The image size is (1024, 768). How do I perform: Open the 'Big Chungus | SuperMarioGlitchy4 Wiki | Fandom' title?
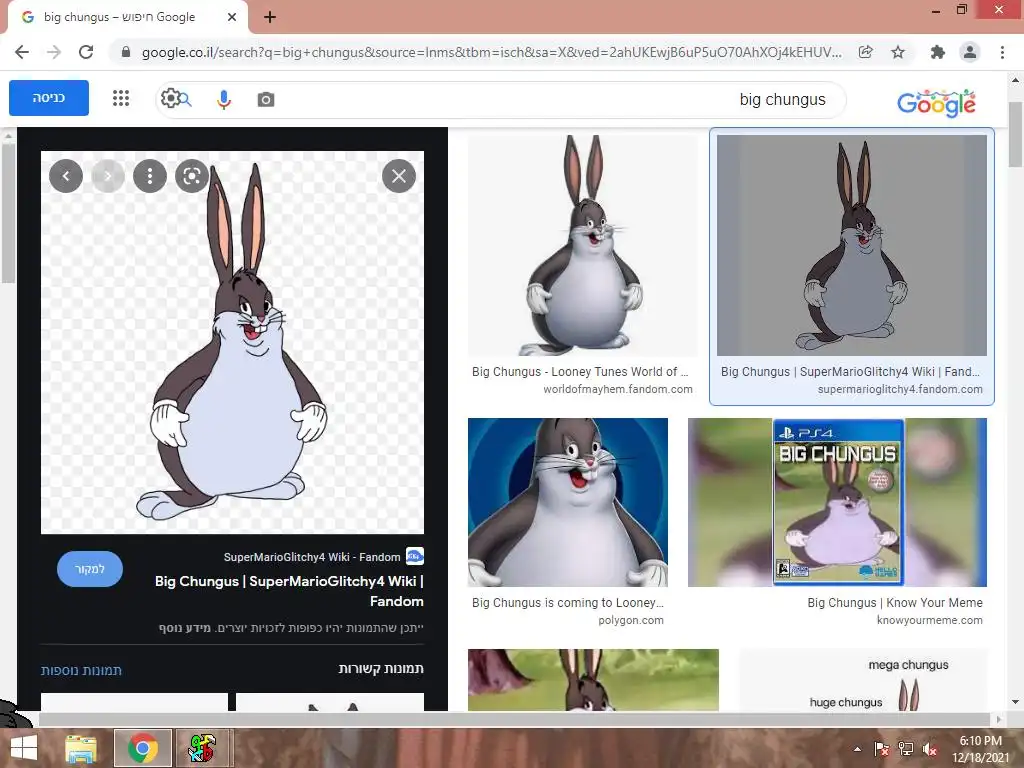point(289,591)
